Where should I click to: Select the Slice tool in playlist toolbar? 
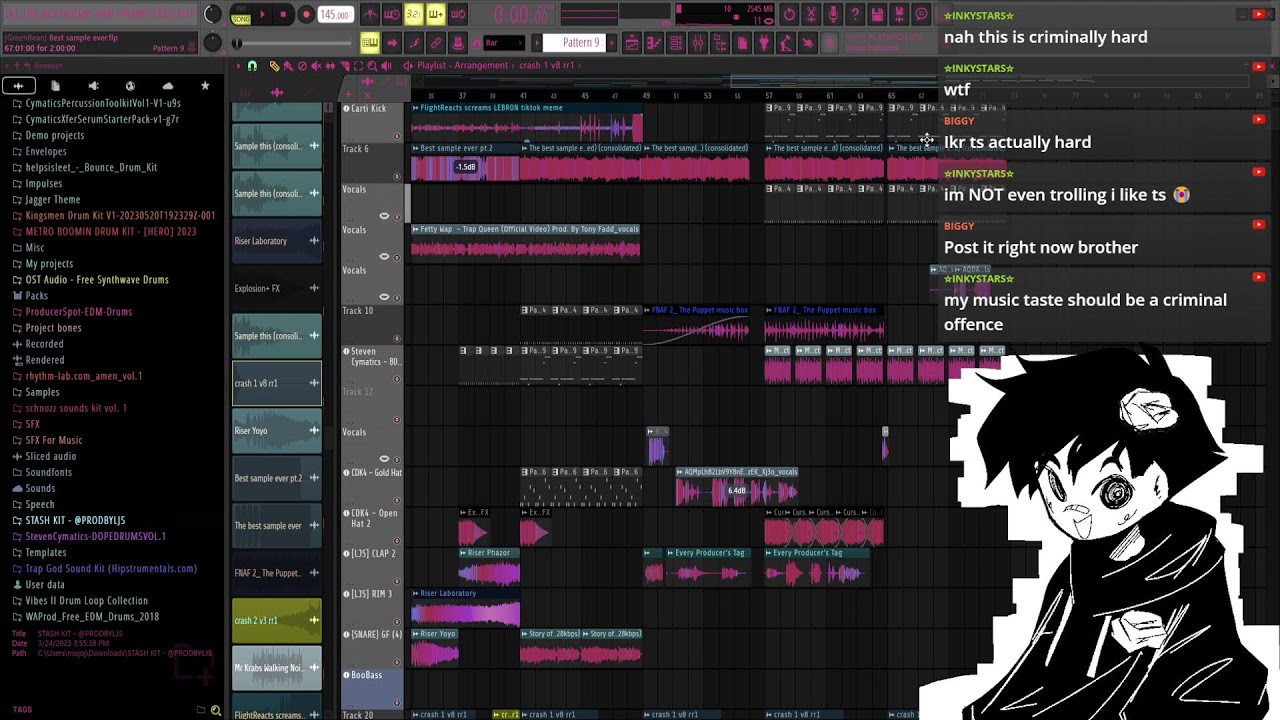click(344, 66)
